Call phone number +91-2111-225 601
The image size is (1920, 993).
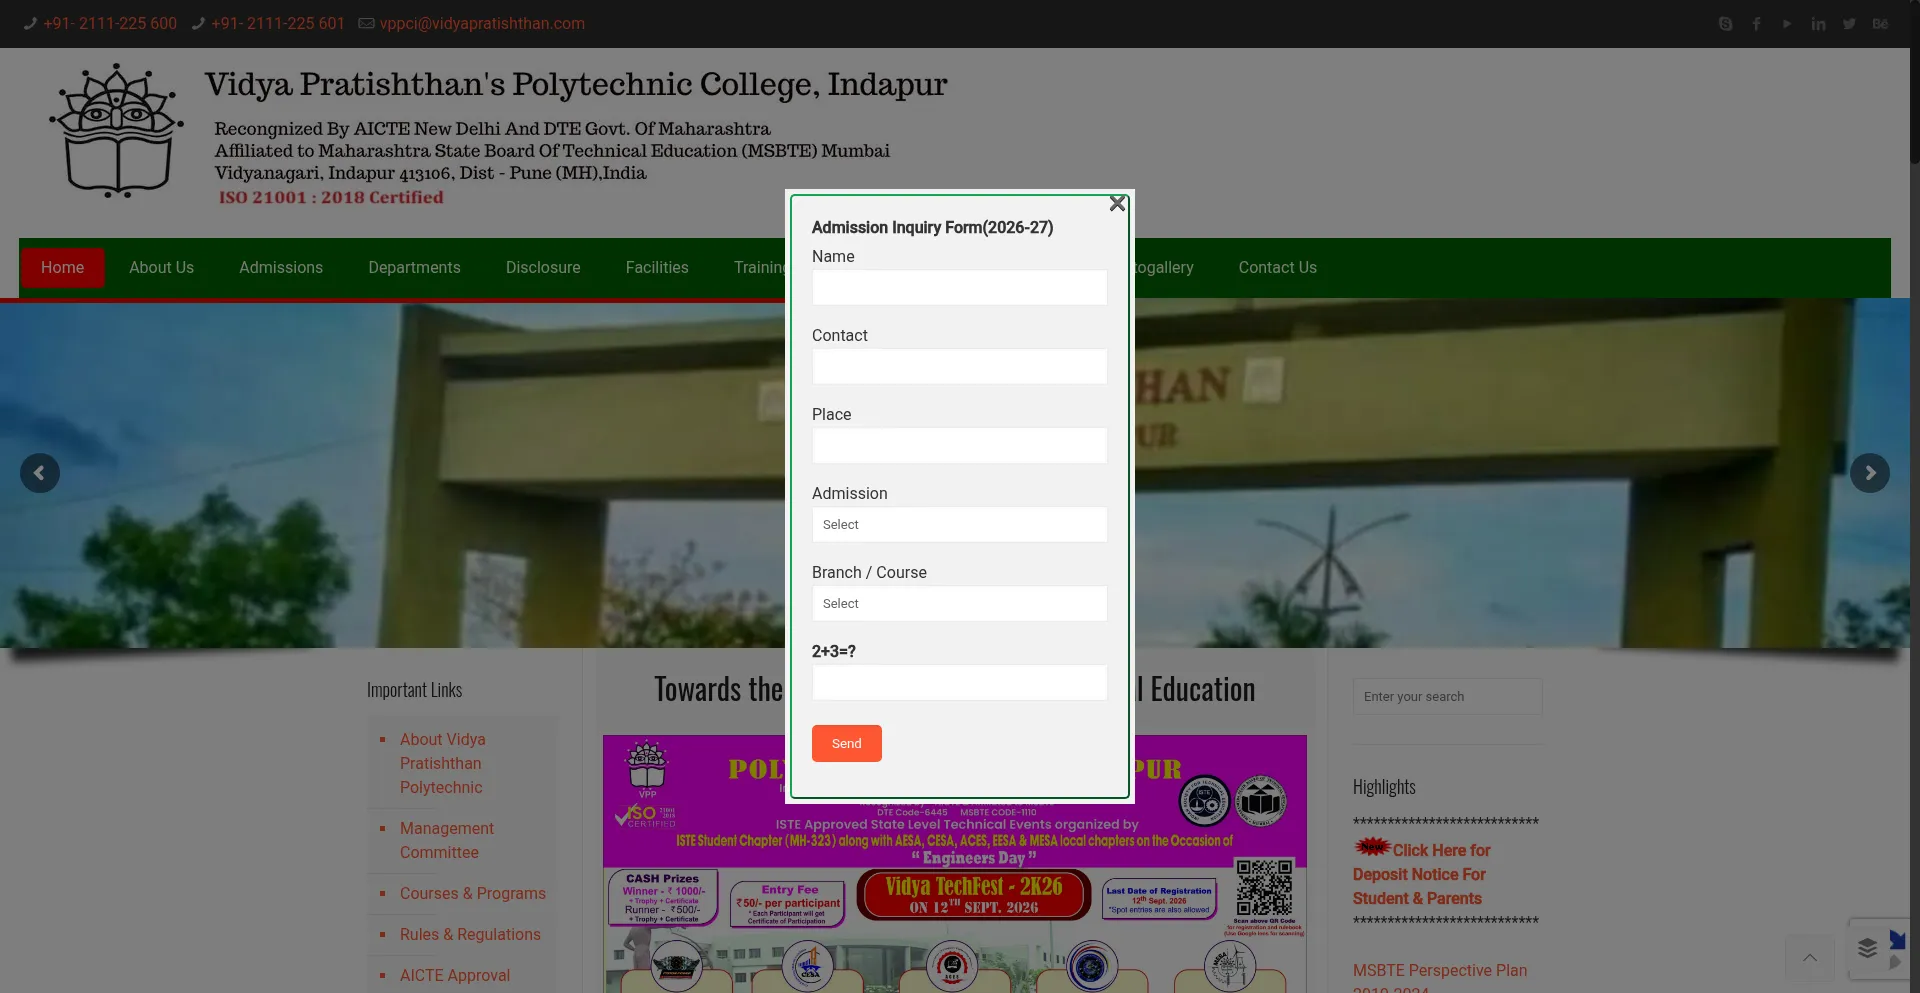(x=278, y=23)
